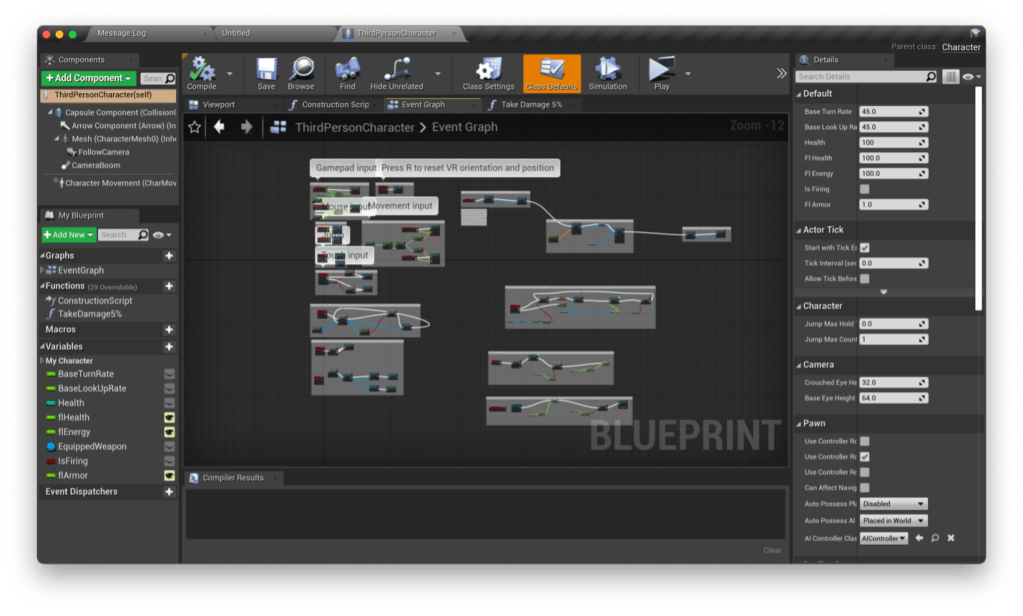This screenshot has width=1023, height=616.
Task: Start Simulation from the toolbar
Action: tap(607, 70)
